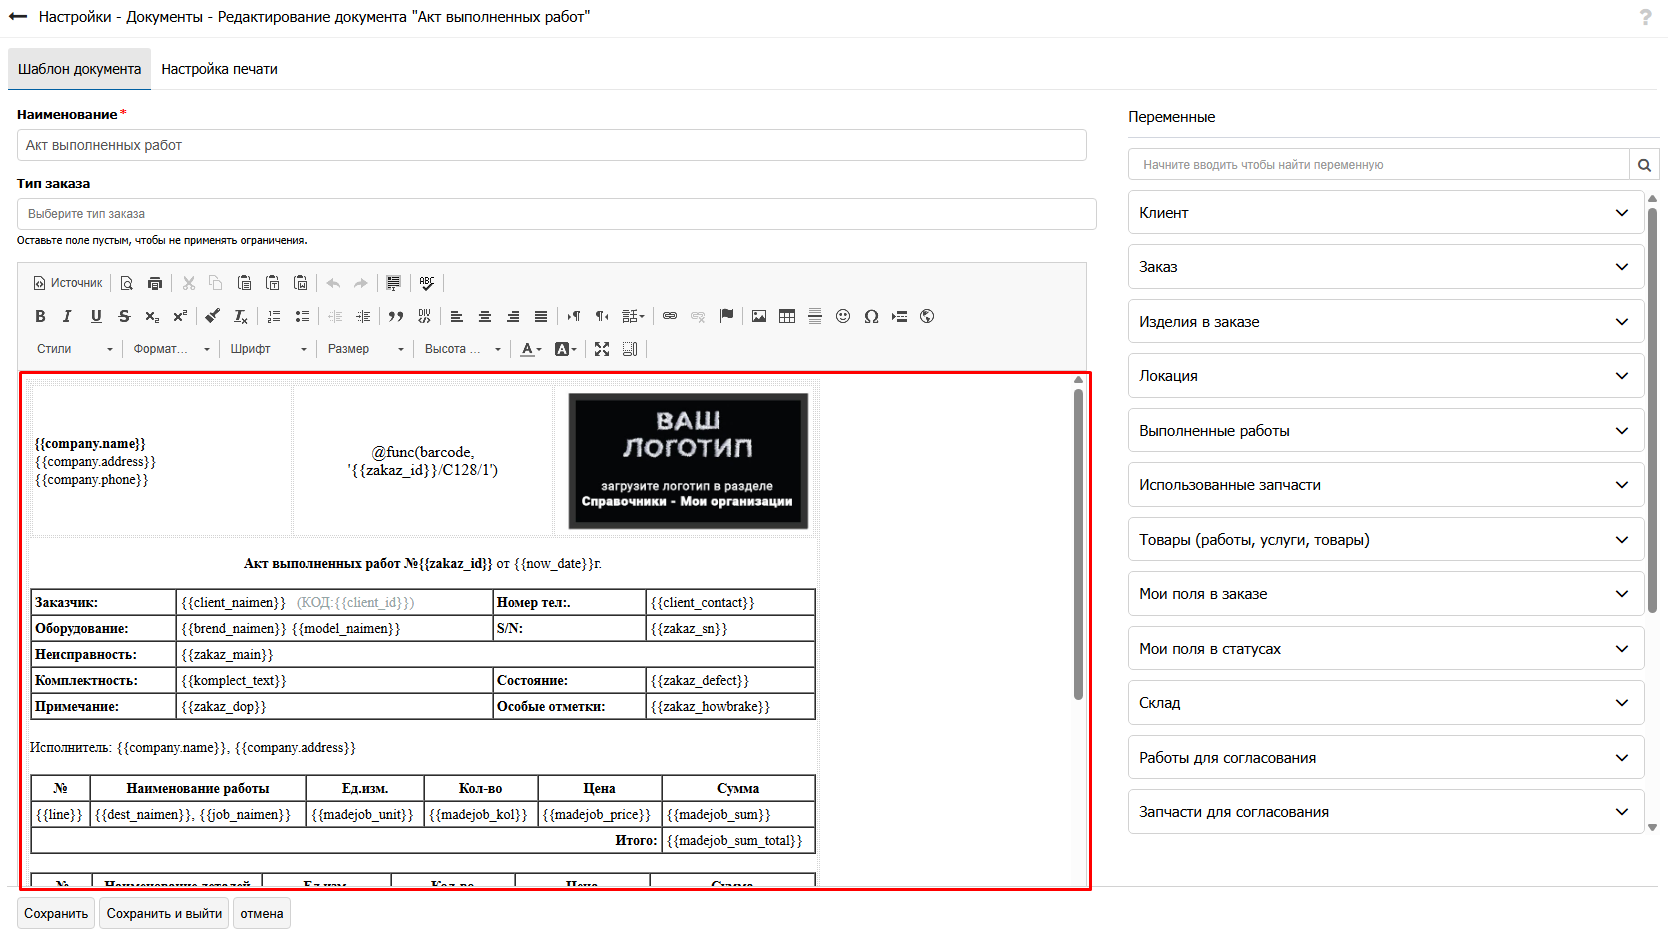Click the insert table icon
This screenshot has height=936, width=1668.
point(787,316)
